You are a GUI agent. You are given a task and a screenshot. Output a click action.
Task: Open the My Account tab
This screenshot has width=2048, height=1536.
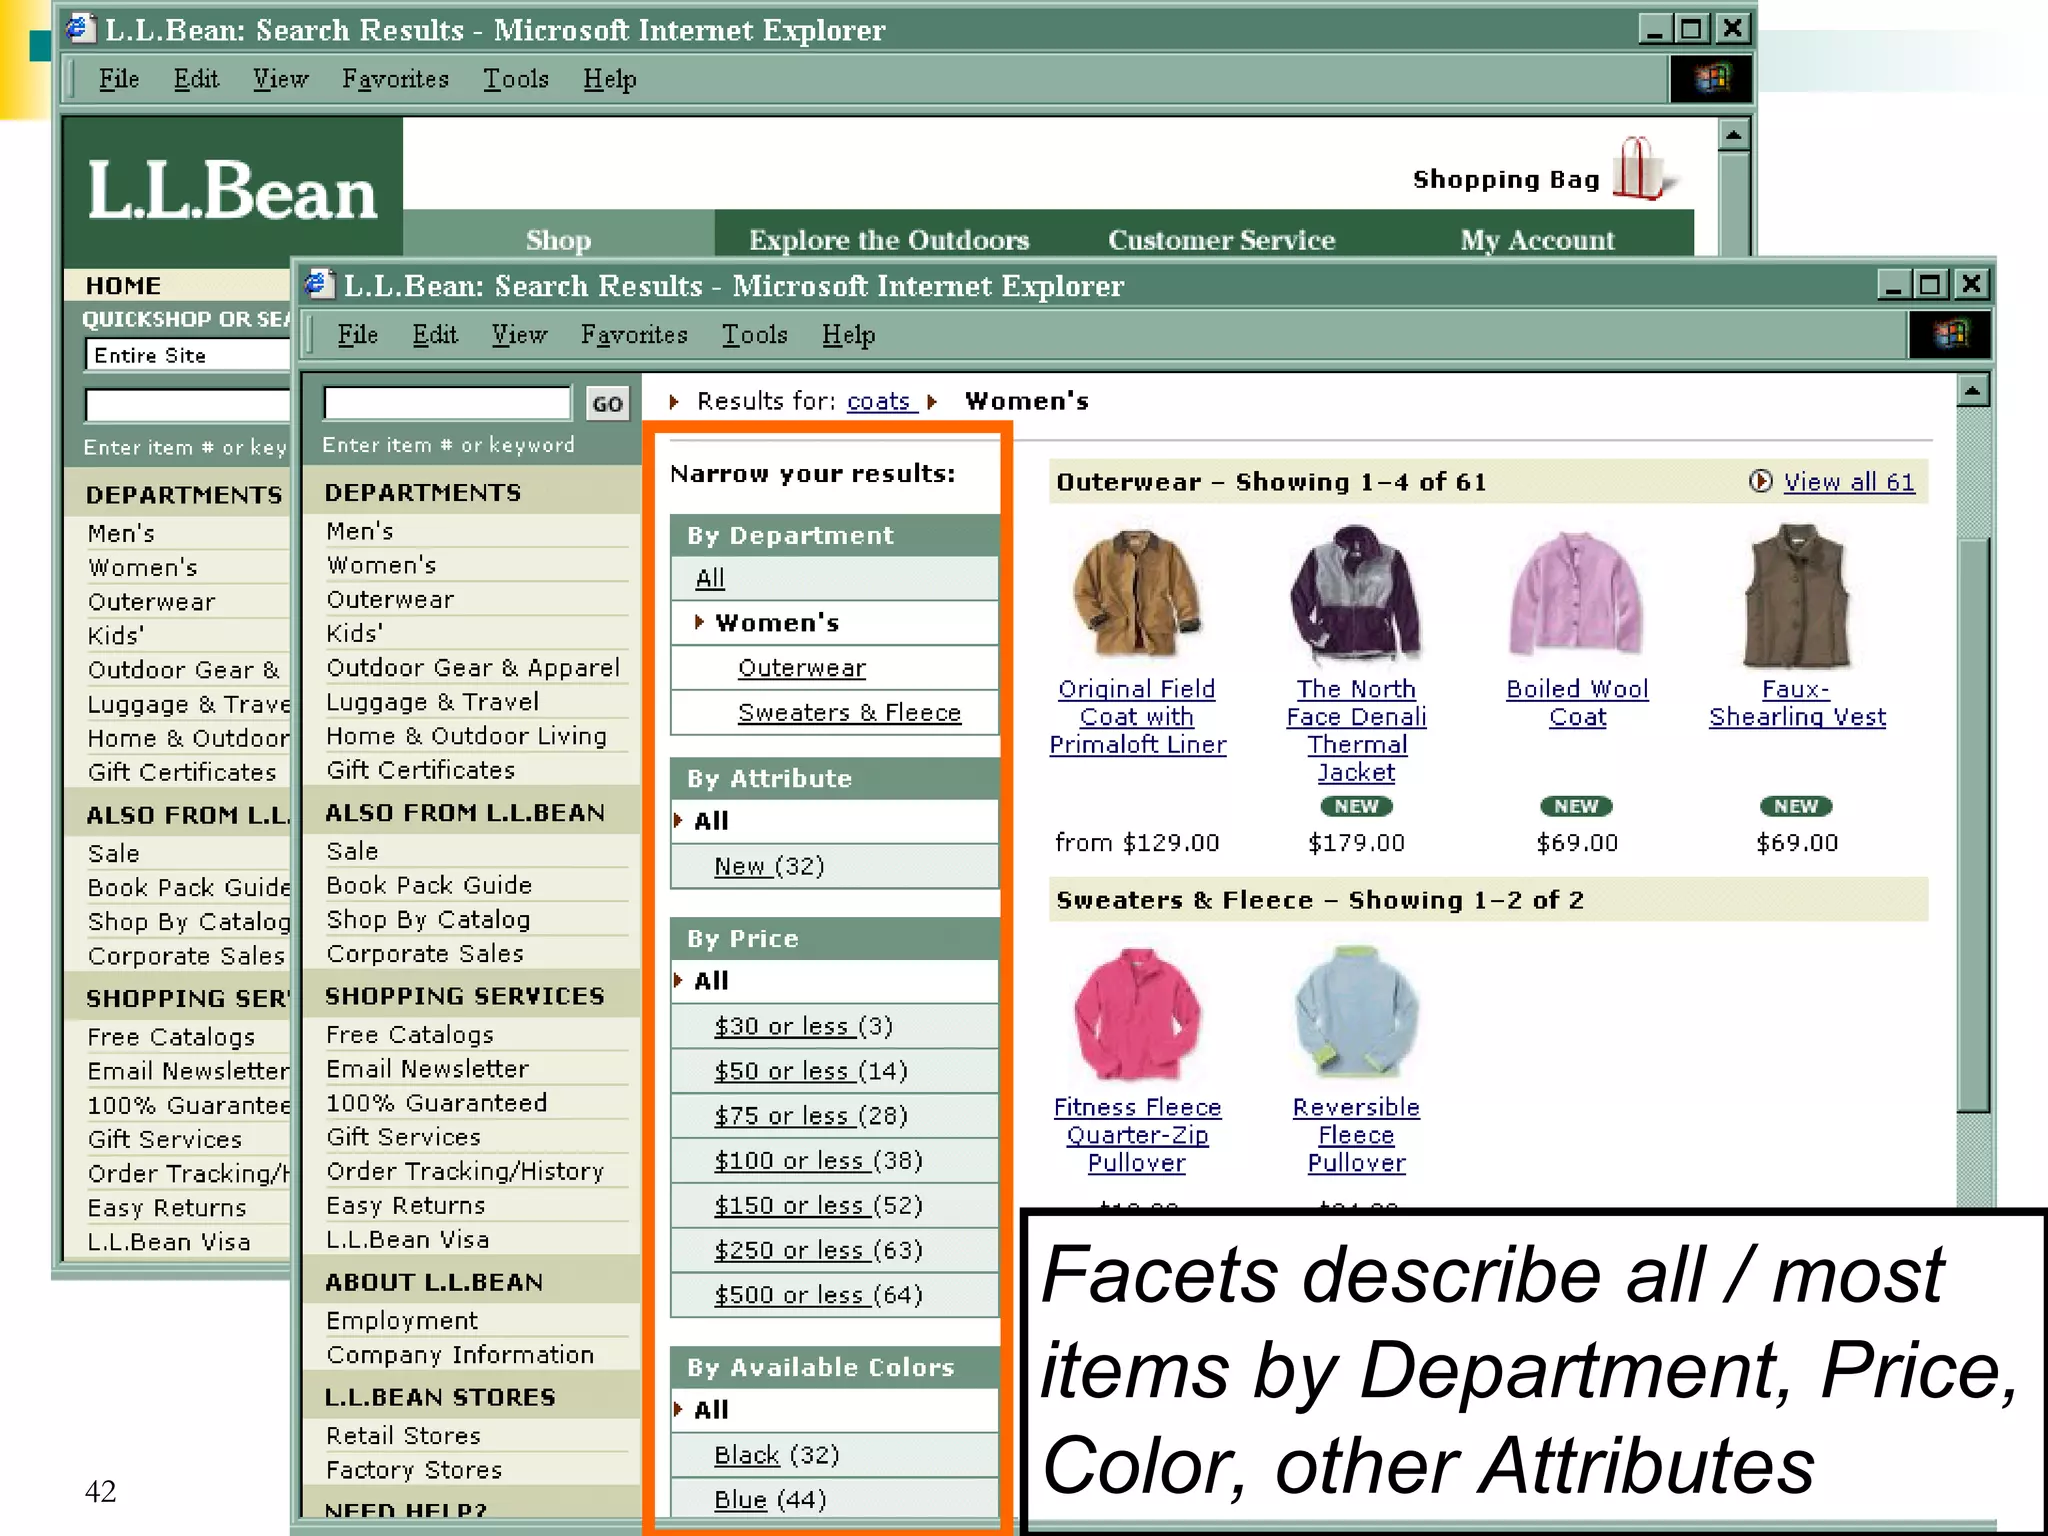tap(1537, 240)
